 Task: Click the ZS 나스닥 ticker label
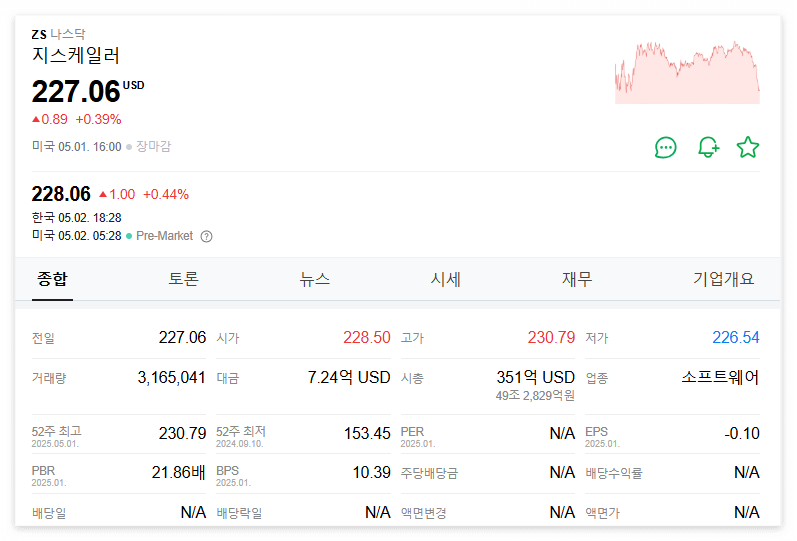click(58, 34)
